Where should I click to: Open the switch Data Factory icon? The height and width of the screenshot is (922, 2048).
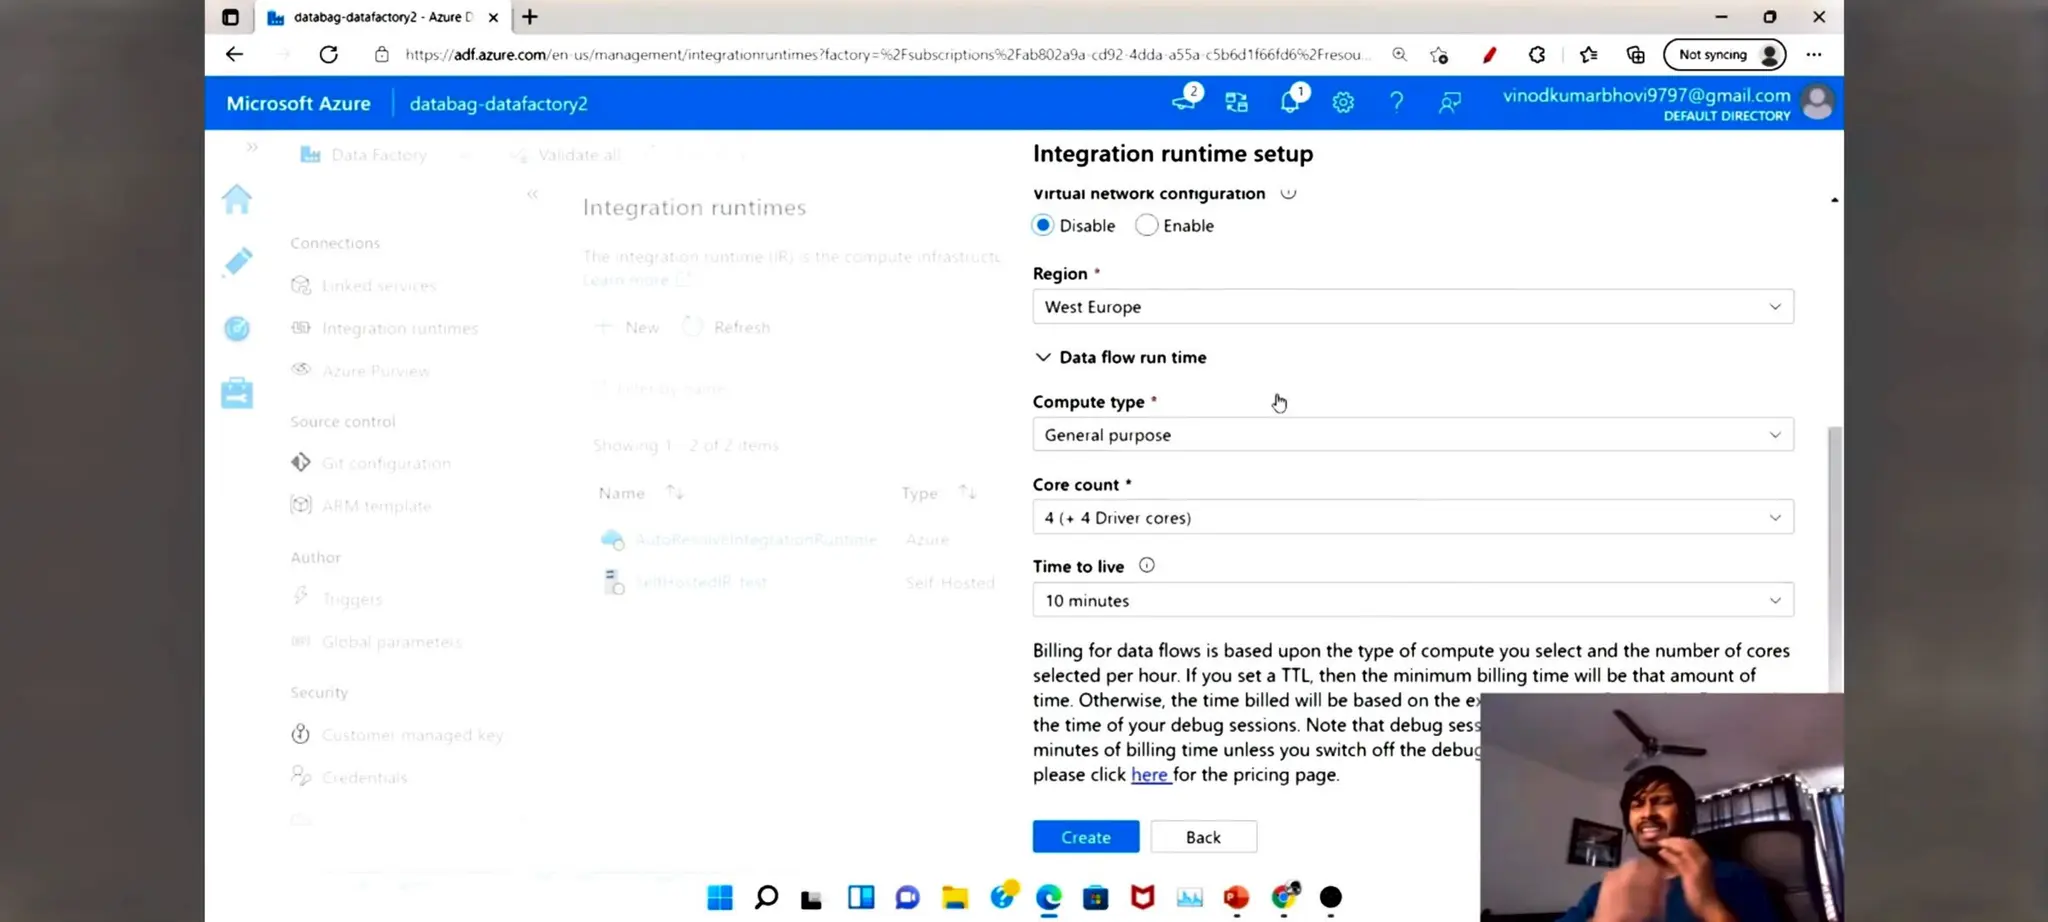pyautogui.click(x=1237, y=102)
